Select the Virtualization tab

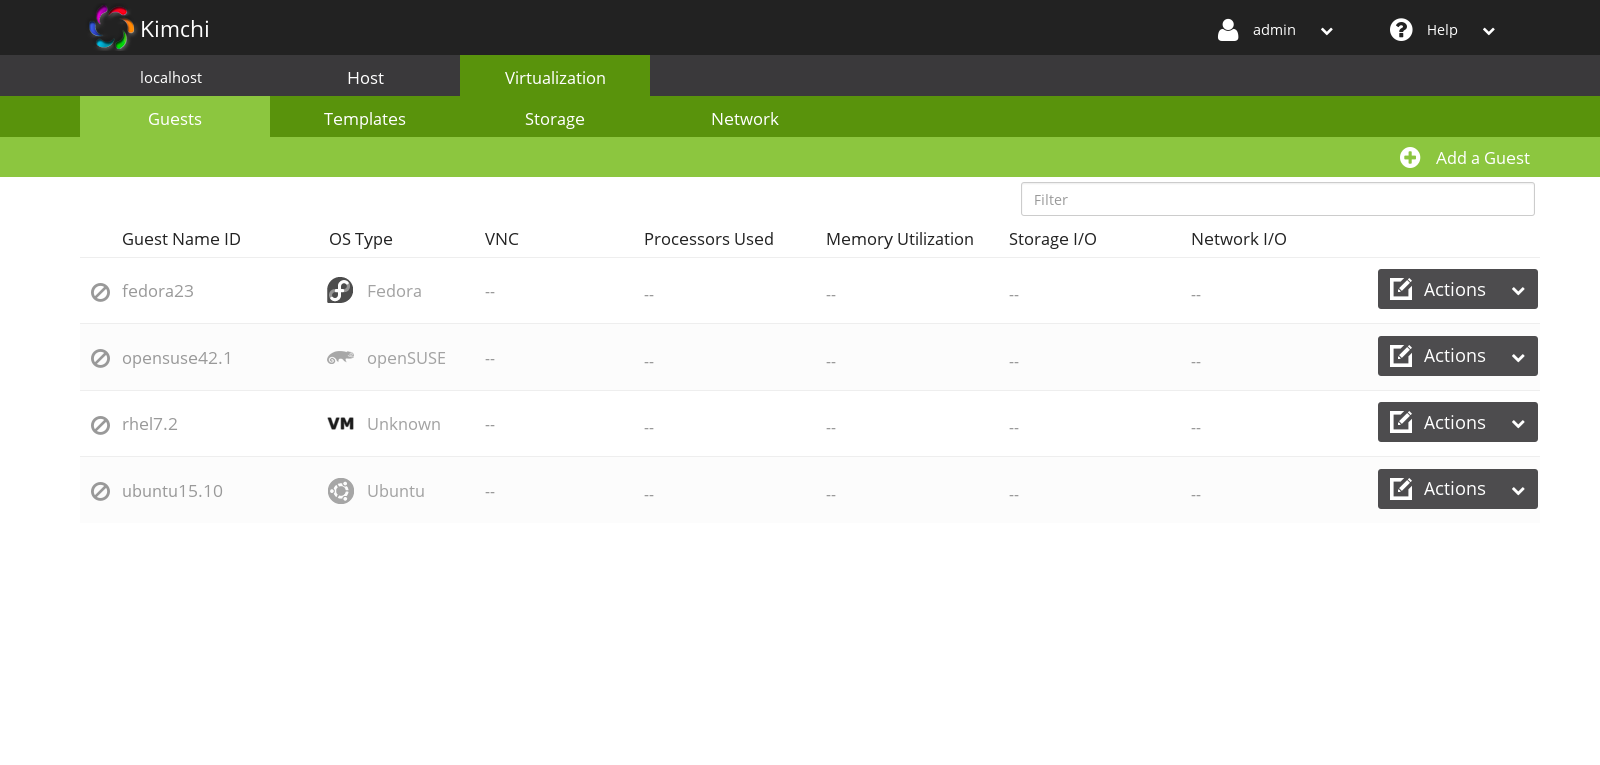click(555, 77)
